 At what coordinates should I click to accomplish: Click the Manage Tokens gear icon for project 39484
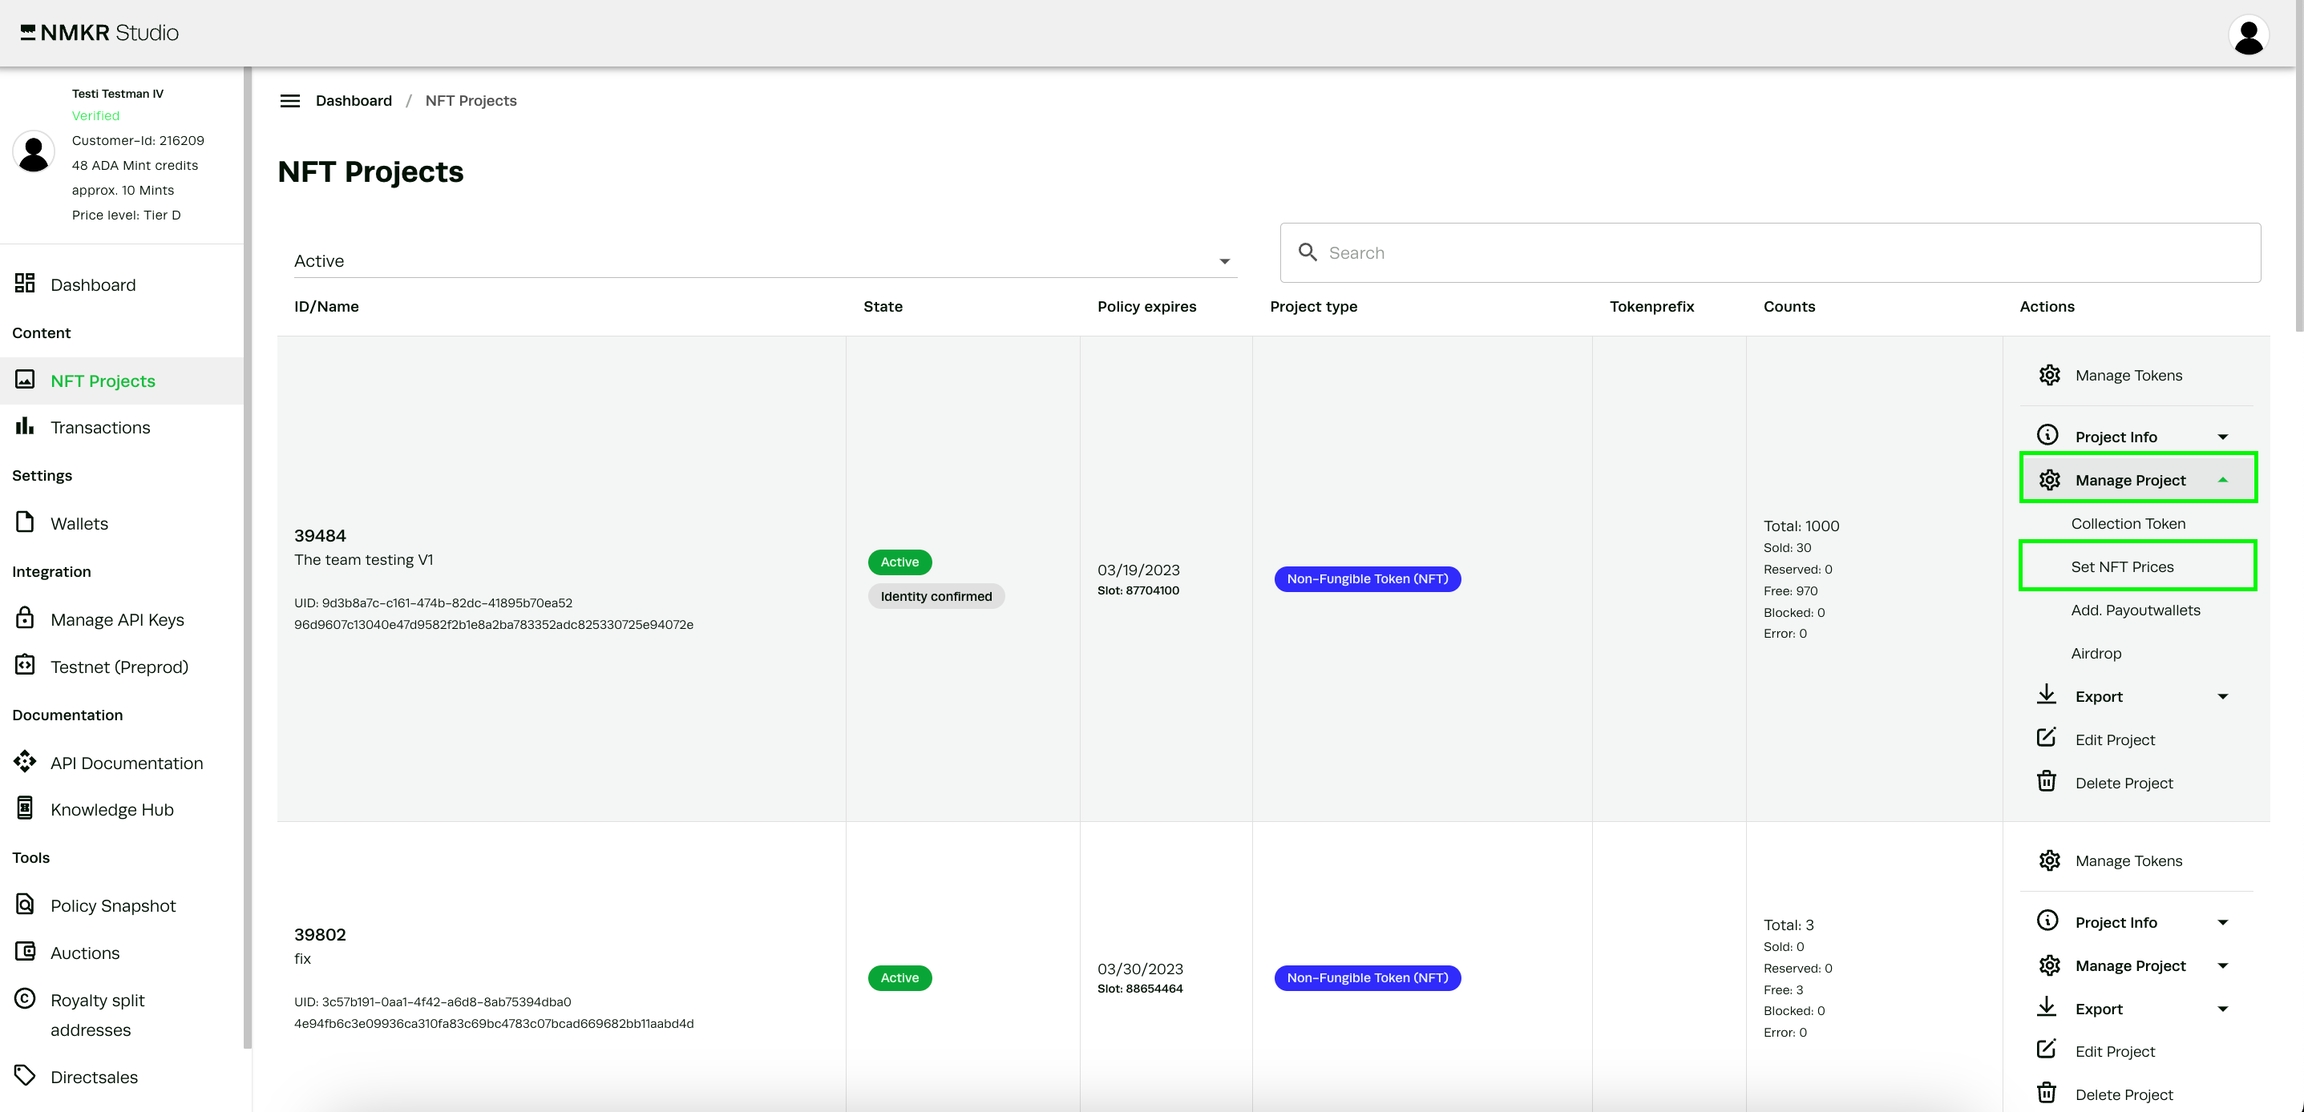tap(2049, 375)
